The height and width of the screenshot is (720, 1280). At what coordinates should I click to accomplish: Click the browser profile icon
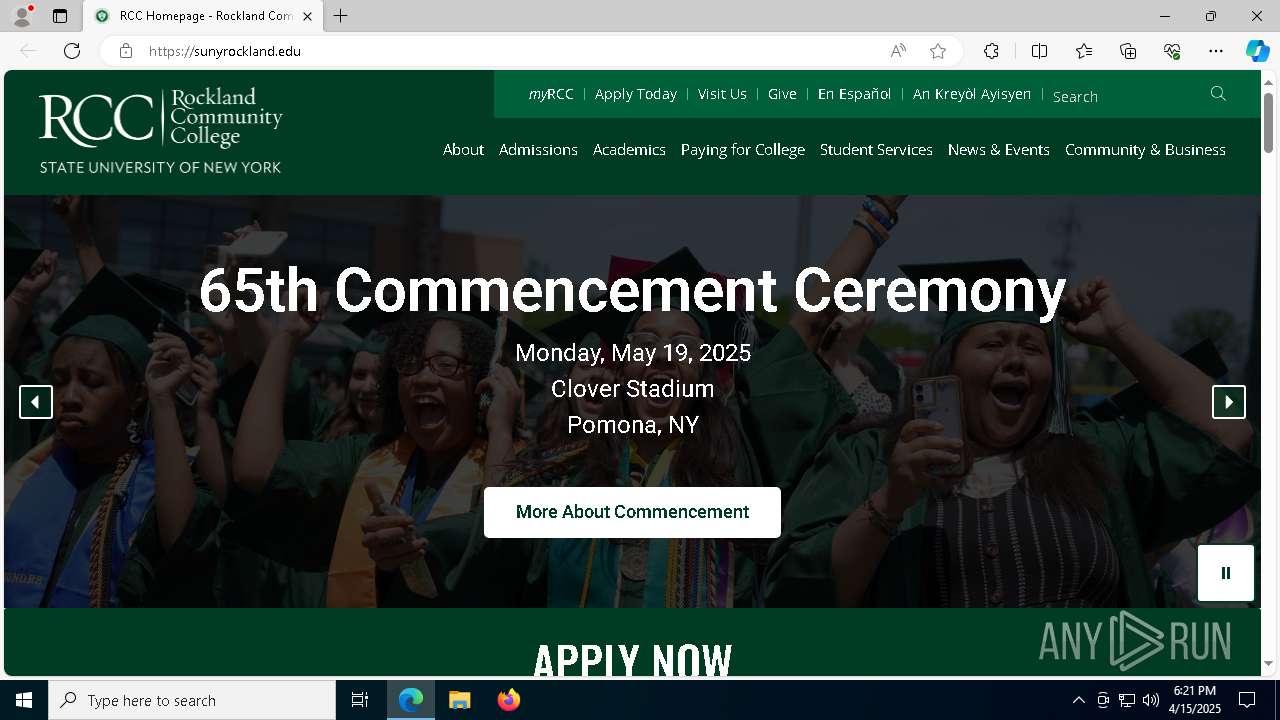(22, 16)
